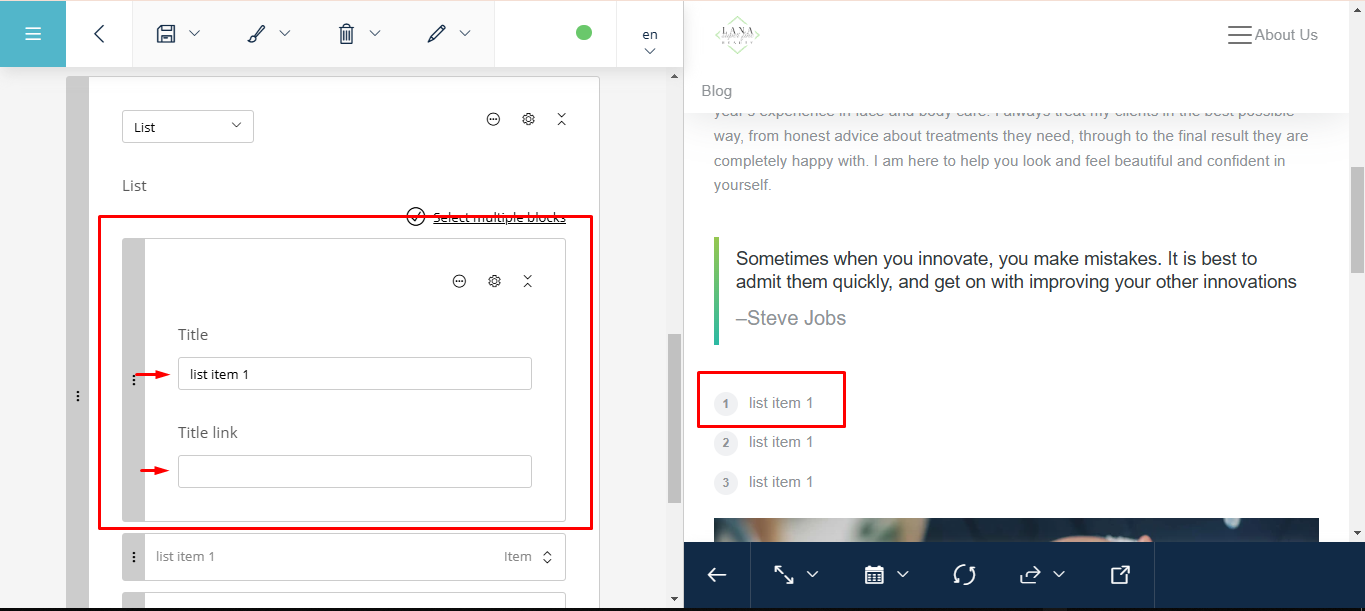The image size is (1365, 611).
Task: Click the save disk icon
Action: click(166, 34)
